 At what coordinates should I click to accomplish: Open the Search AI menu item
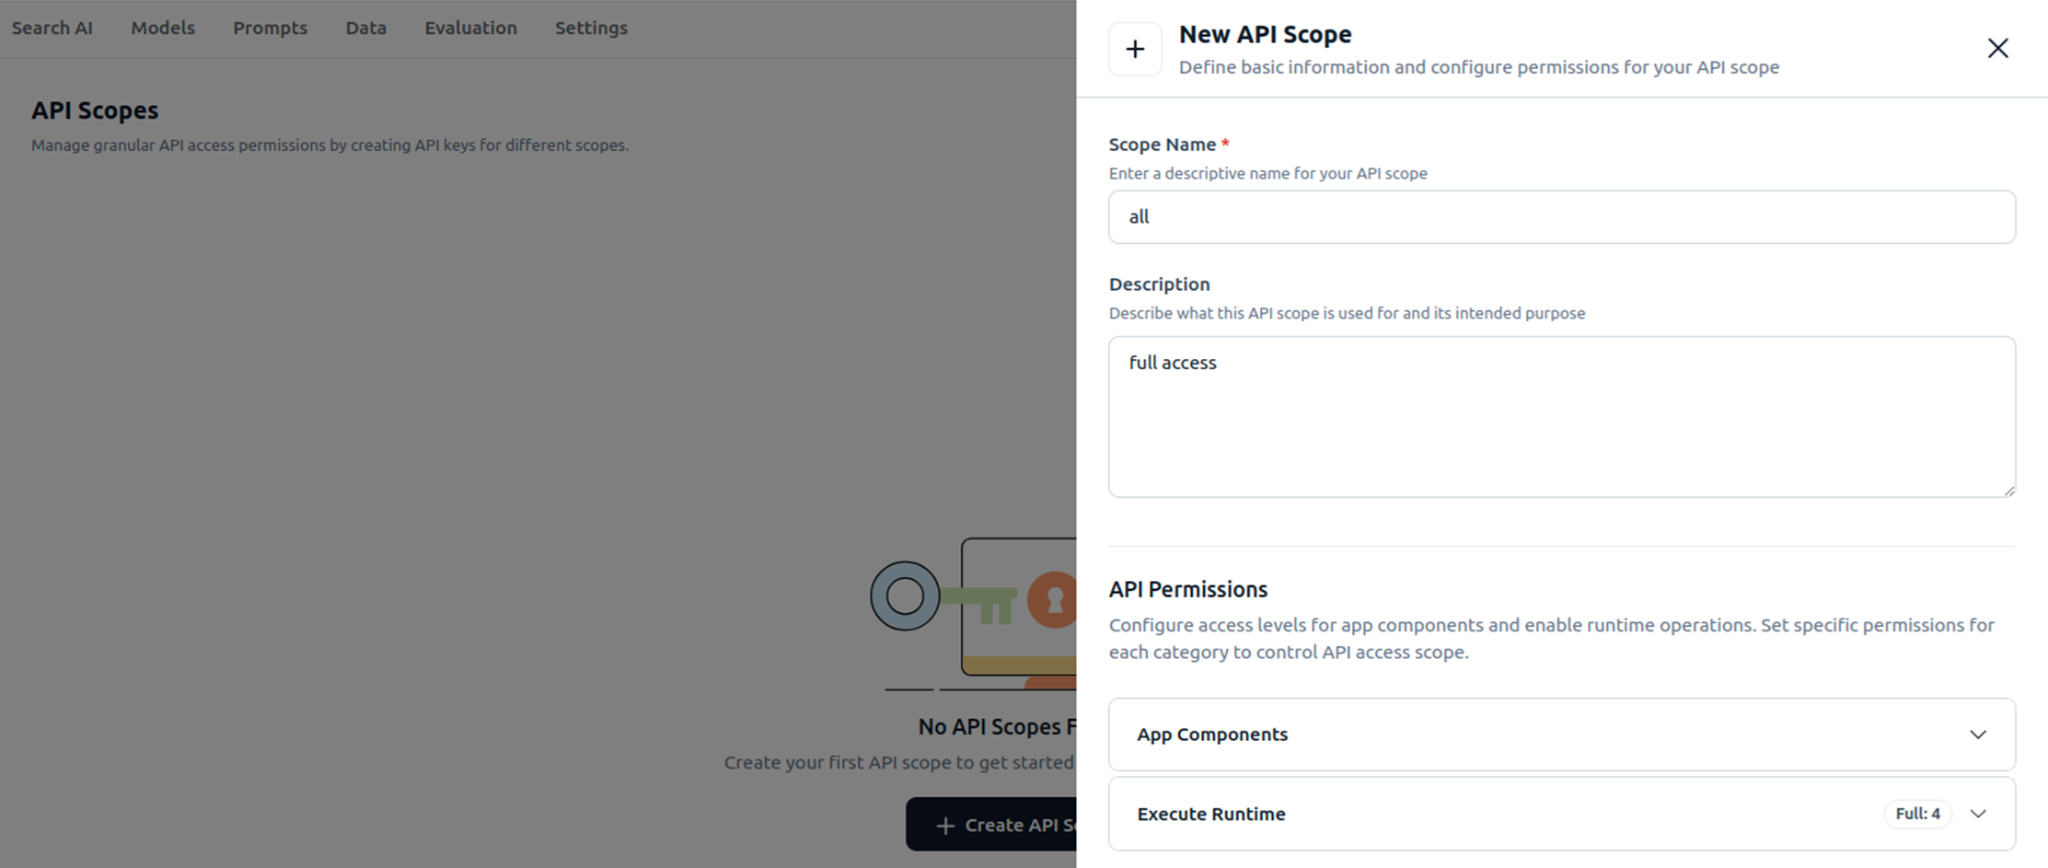coord(52,28)
